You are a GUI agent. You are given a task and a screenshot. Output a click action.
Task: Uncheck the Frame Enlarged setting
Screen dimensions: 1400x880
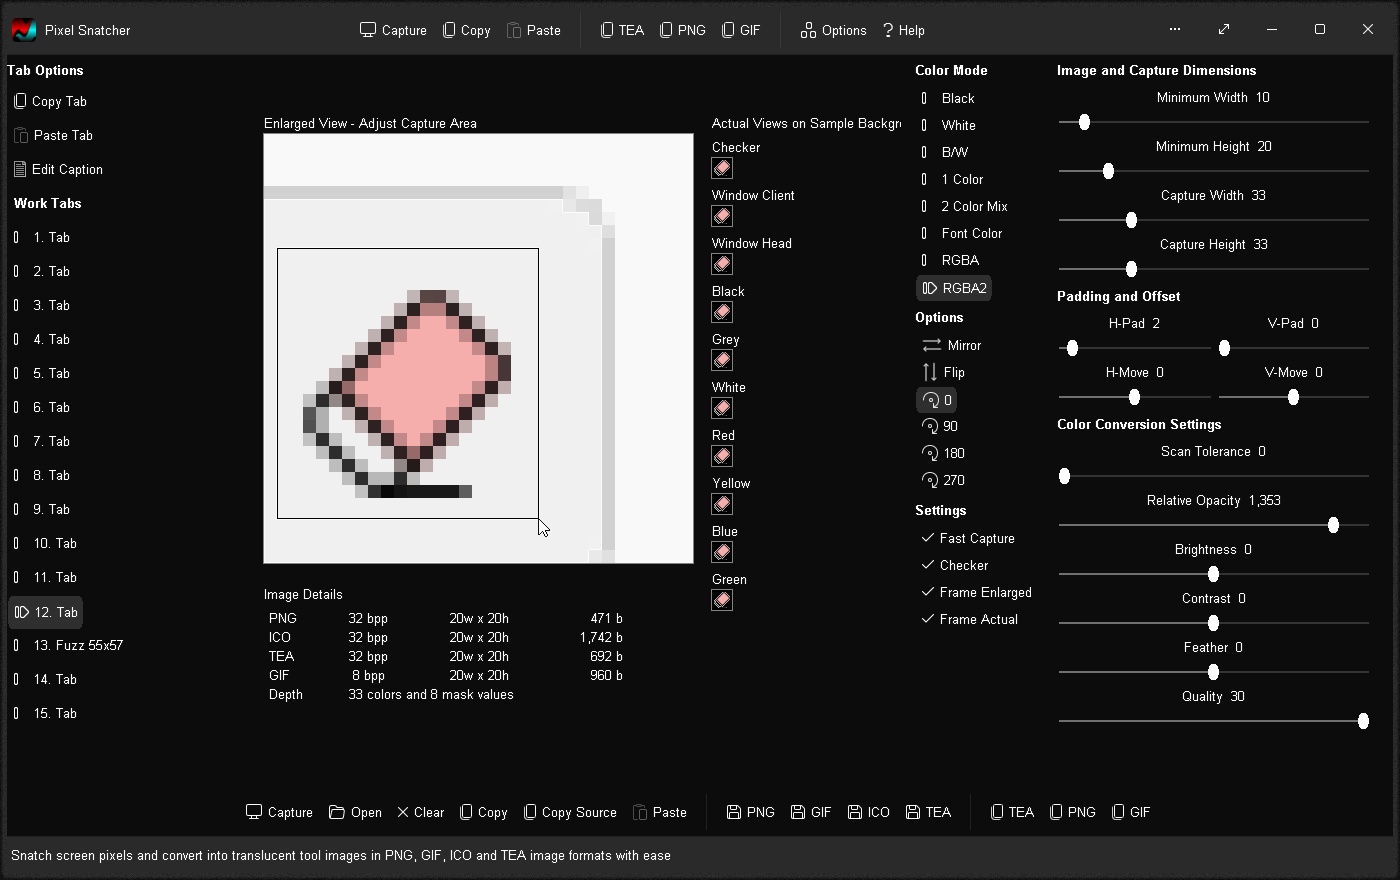pyautogui.click(x=975, y=592)
